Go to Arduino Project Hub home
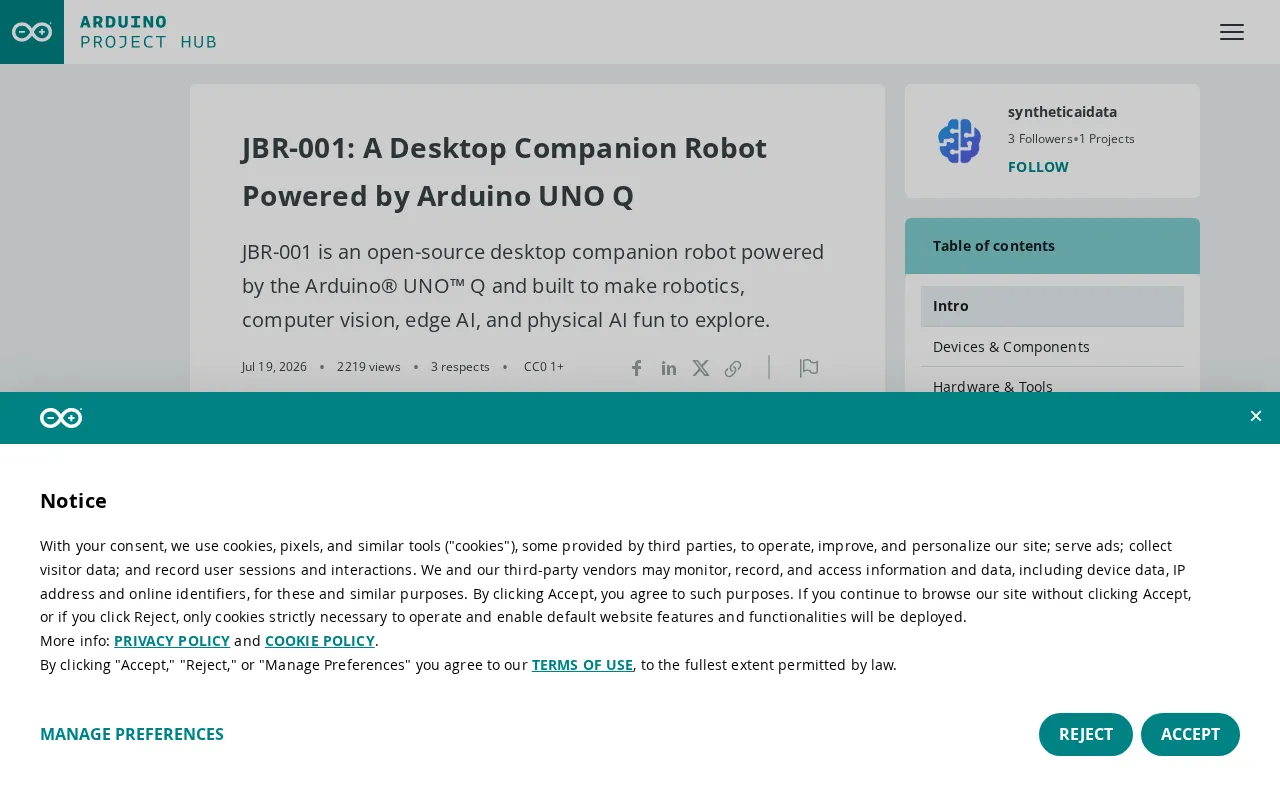Viewport: 1280px width, 800px height. pyautogui.click(x=148, y=32)
